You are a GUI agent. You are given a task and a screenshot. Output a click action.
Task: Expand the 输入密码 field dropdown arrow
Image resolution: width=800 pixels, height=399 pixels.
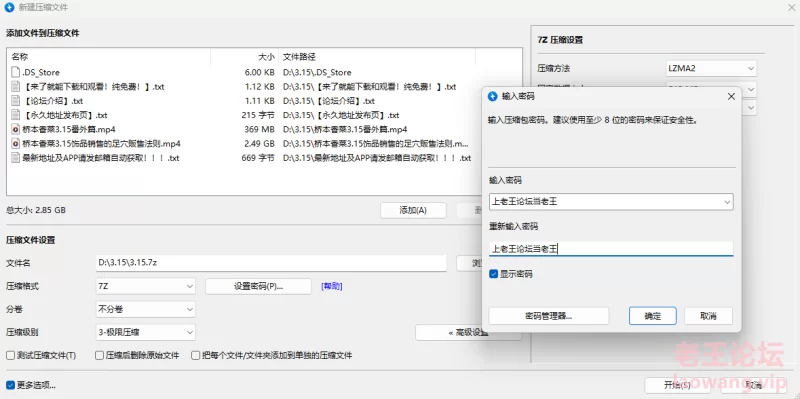[727, 202]
